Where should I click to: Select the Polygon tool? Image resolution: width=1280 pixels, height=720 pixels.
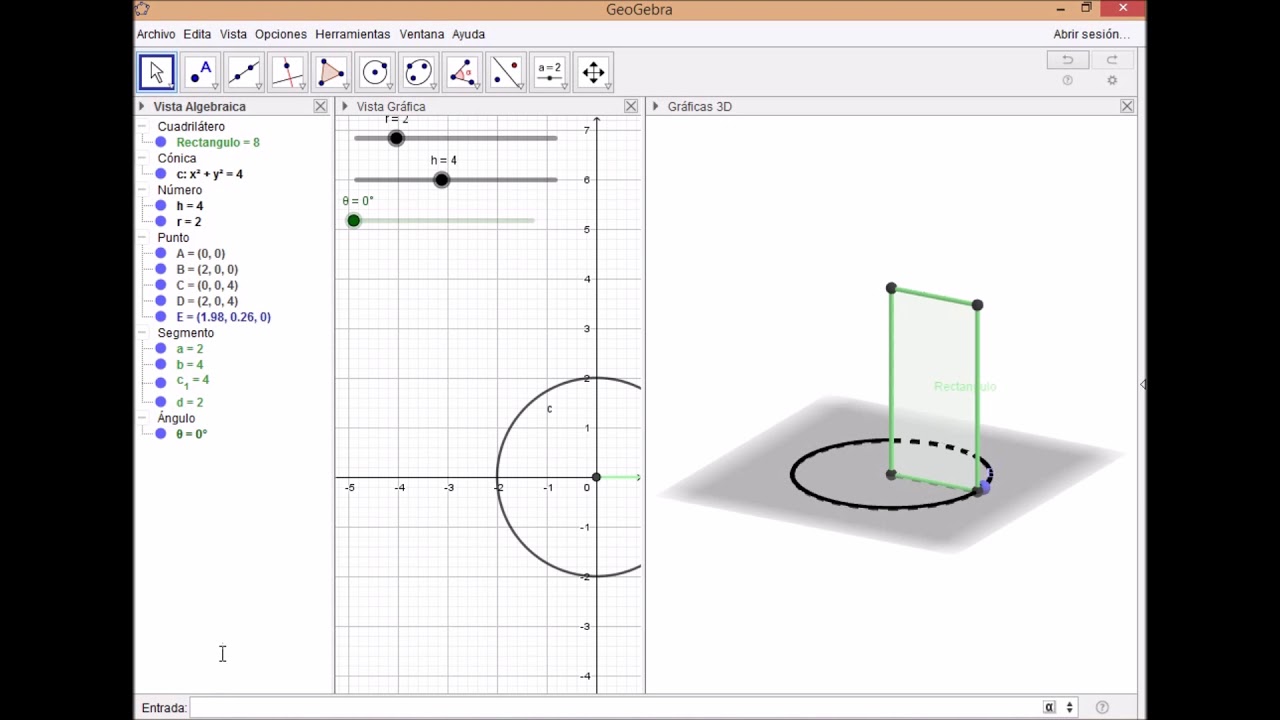coord(331,72)
